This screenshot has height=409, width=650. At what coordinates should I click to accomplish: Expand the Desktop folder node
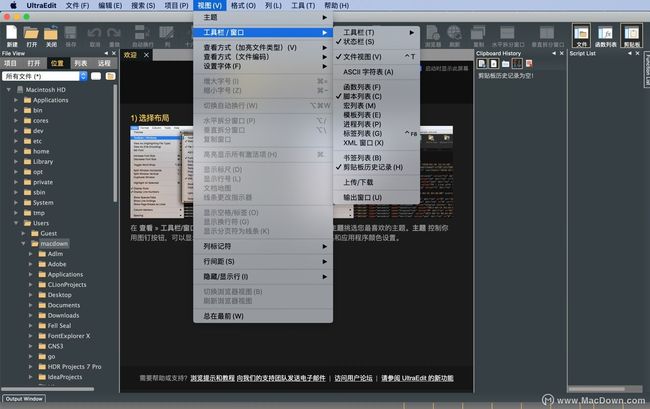click(x=31, y=295)
